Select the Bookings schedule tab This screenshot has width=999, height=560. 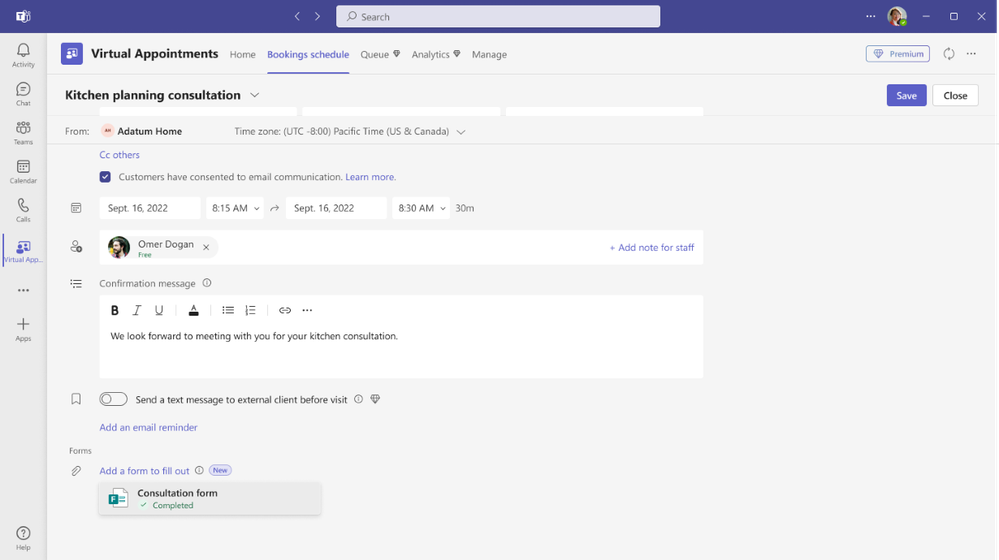click(308, 54)
